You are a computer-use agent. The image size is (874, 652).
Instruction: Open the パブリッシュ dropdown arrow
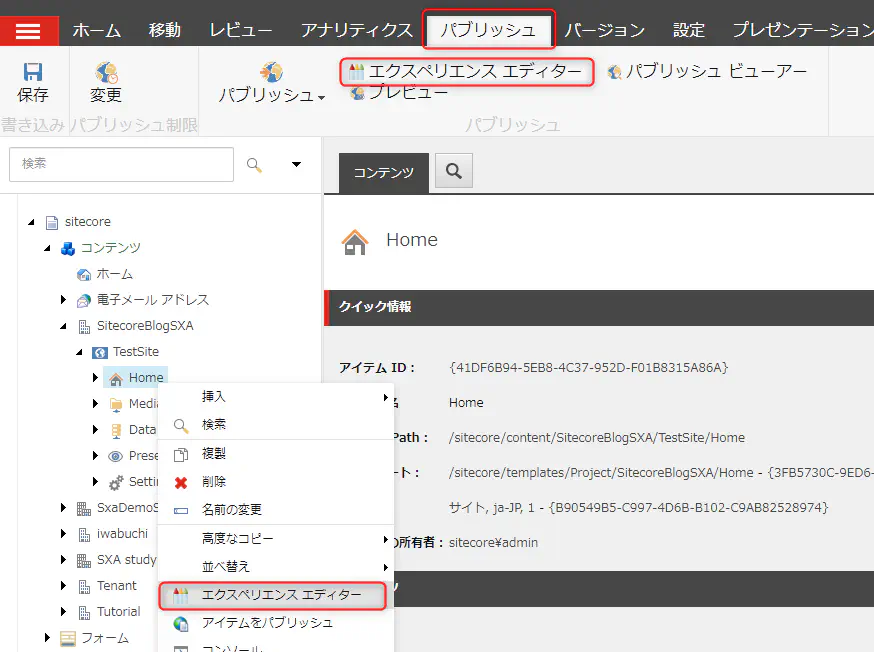(x=322, y=98)
